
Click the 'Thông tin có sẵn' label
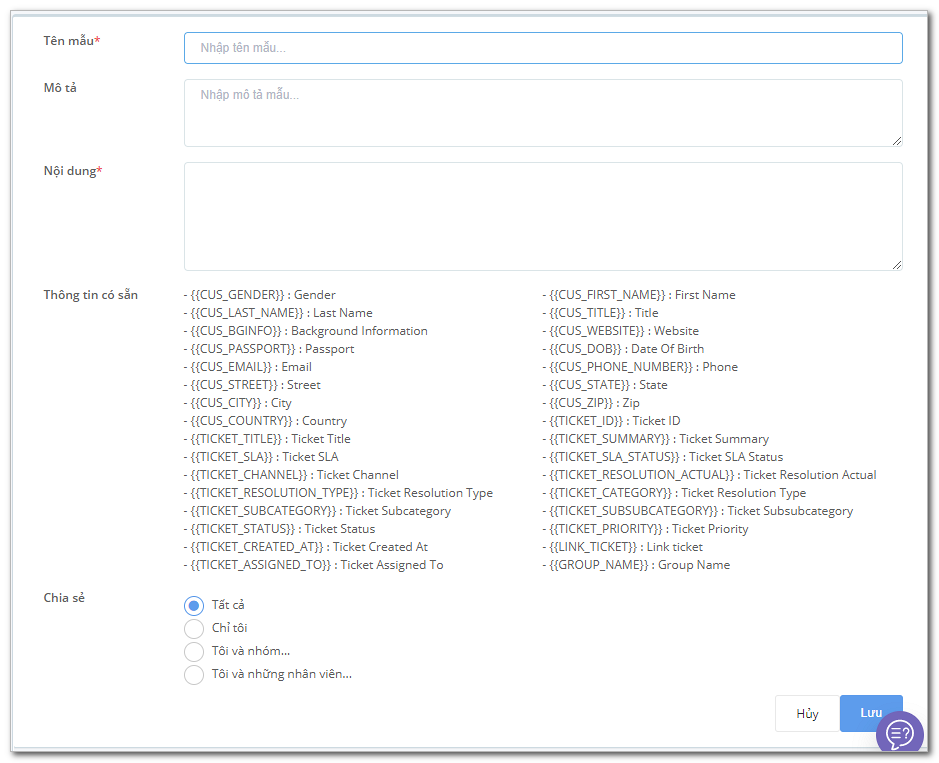90,295
